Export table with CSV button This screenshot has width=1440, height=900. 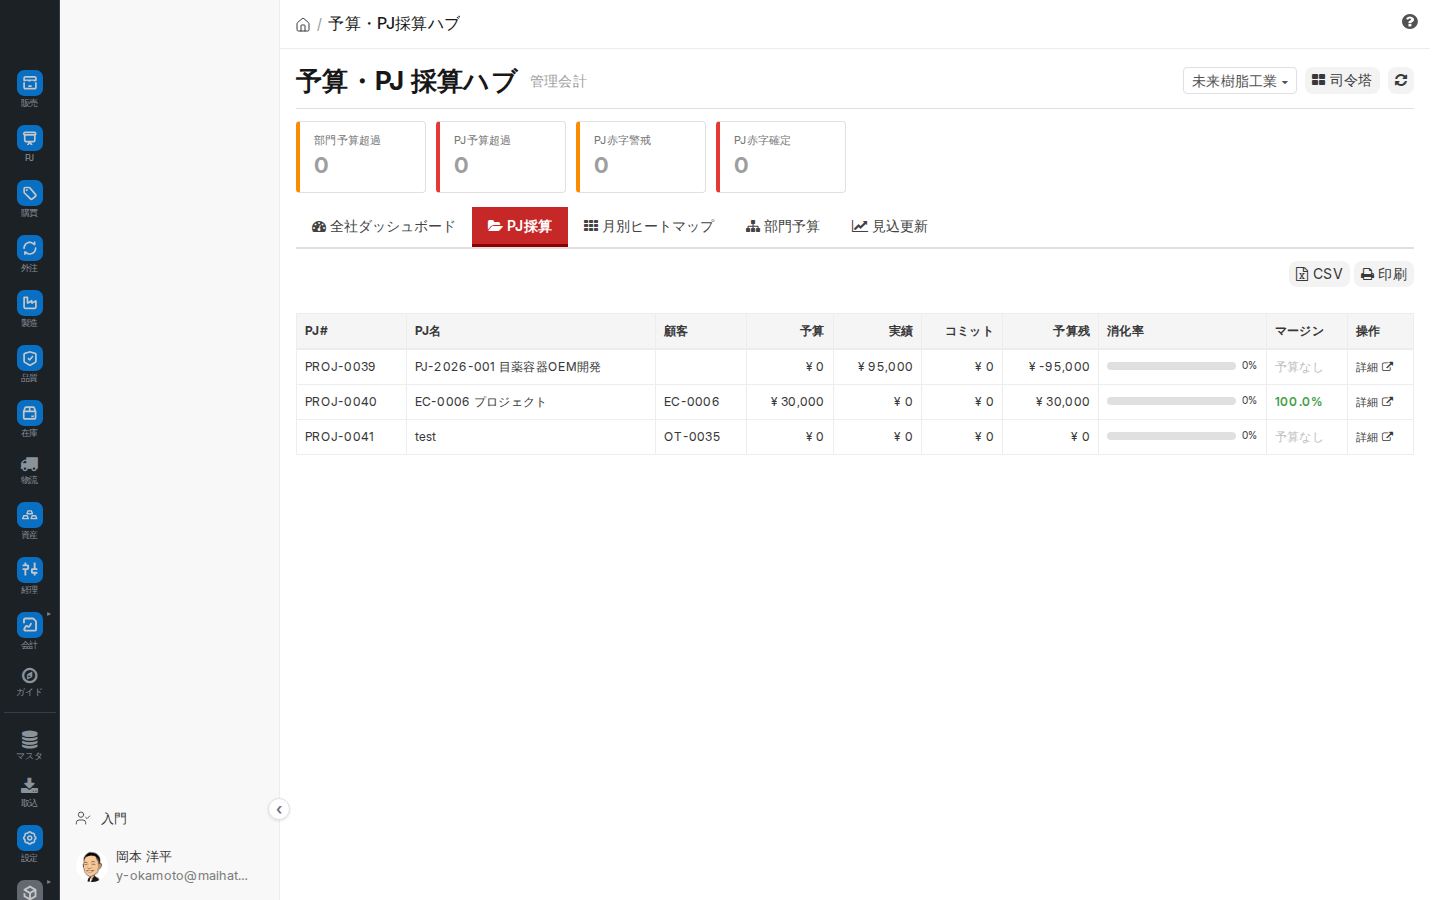(1319, 274)
